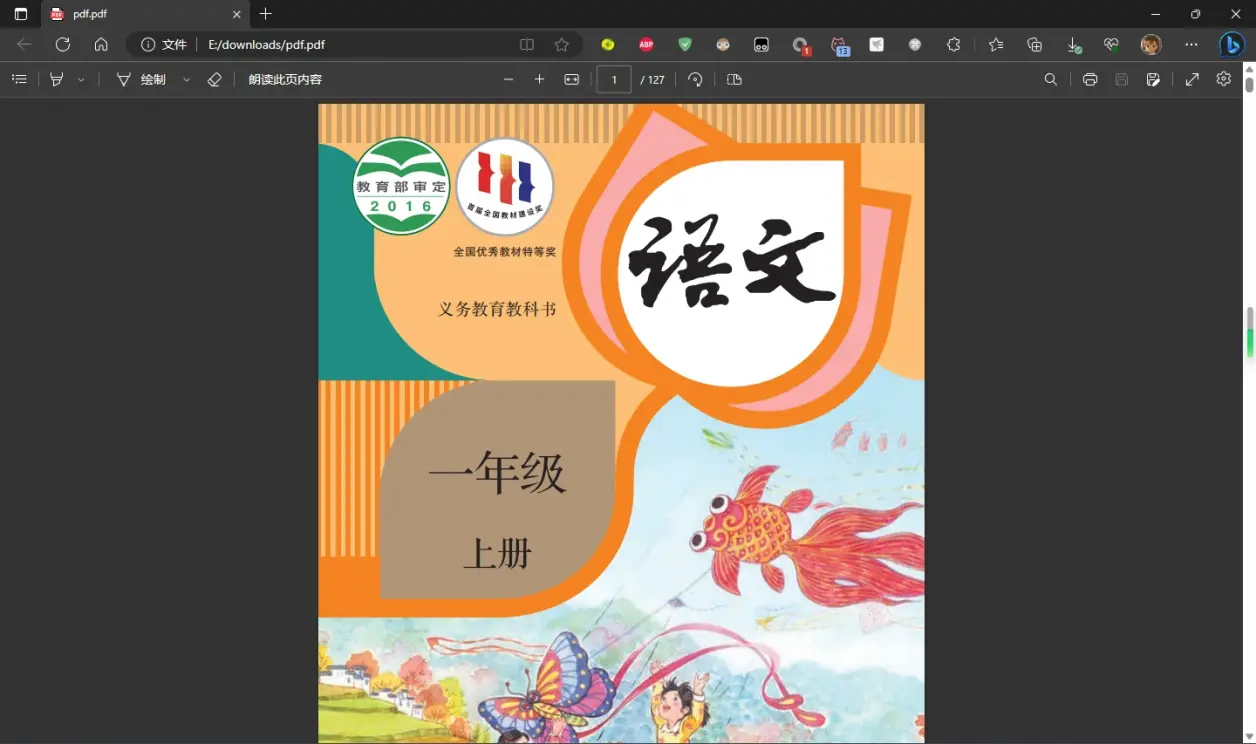
Task: Expand the 绘制 draw options dropdown arrow
Action: (x=186, y=79)
